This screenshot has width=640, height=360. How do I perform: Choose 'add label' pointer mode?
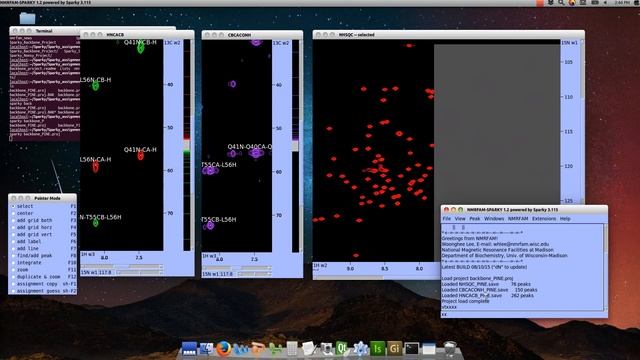43,241
